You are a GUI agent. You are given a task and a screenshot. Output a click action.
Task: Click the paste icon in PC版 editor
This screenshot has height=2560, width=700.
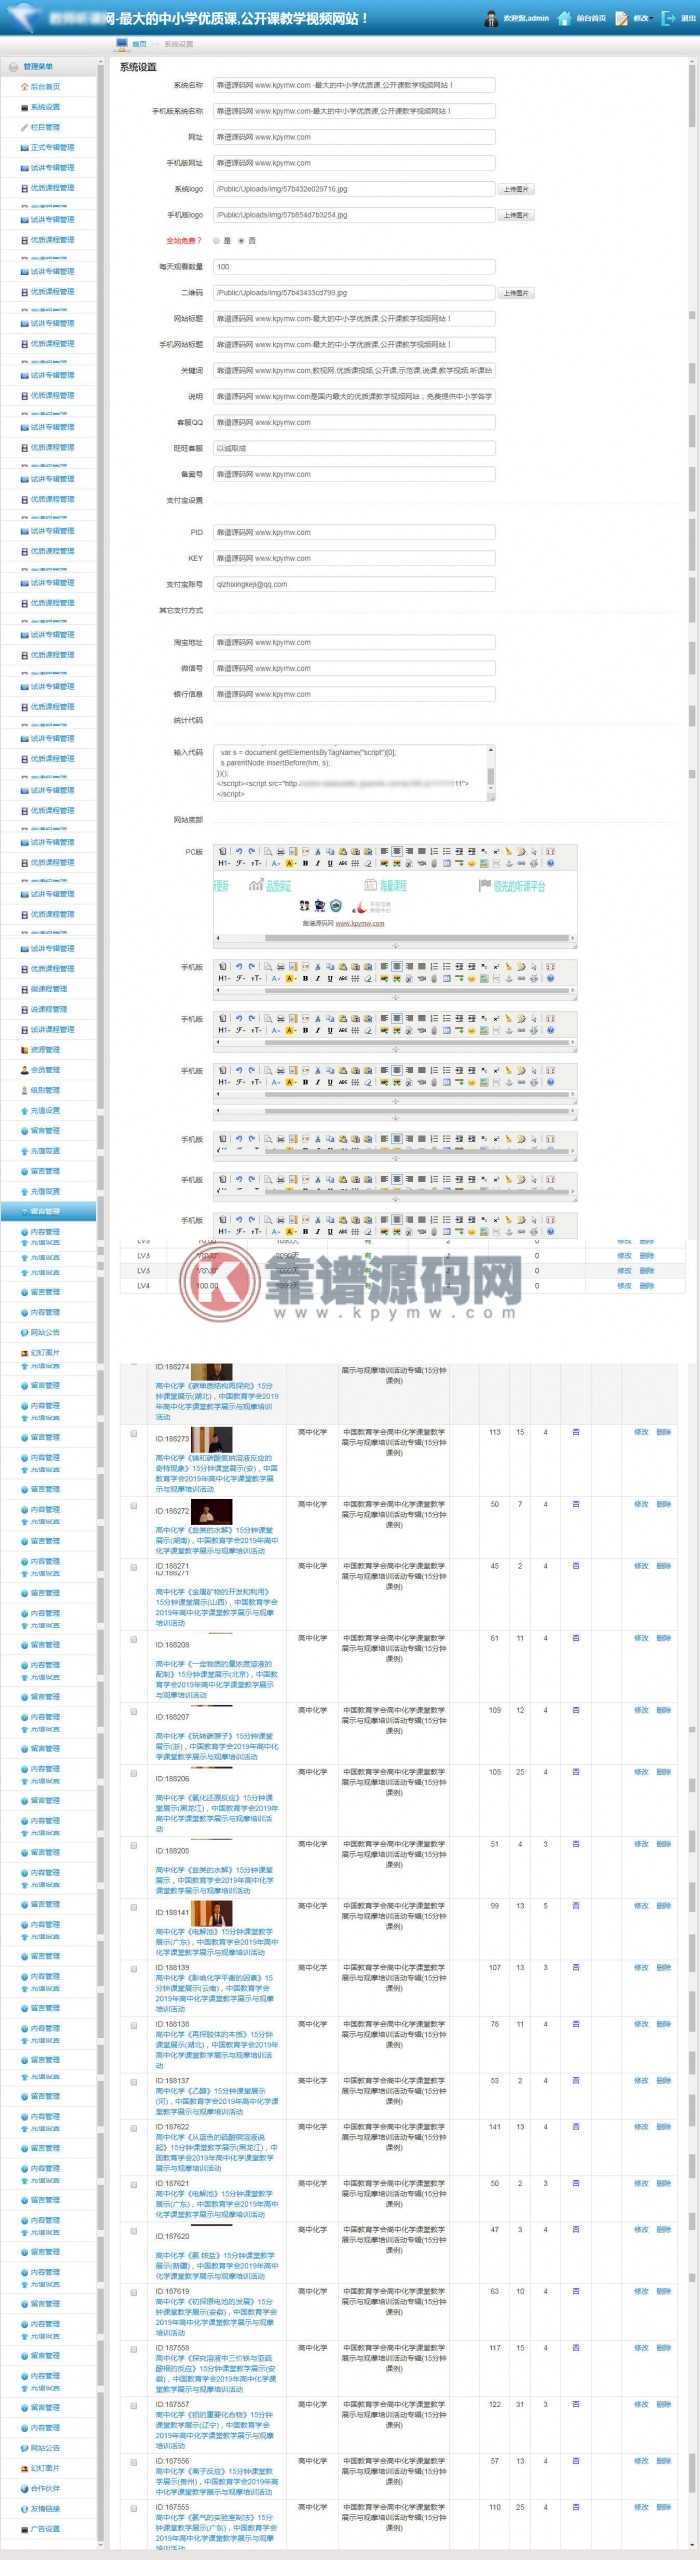(x=341, y=851)
